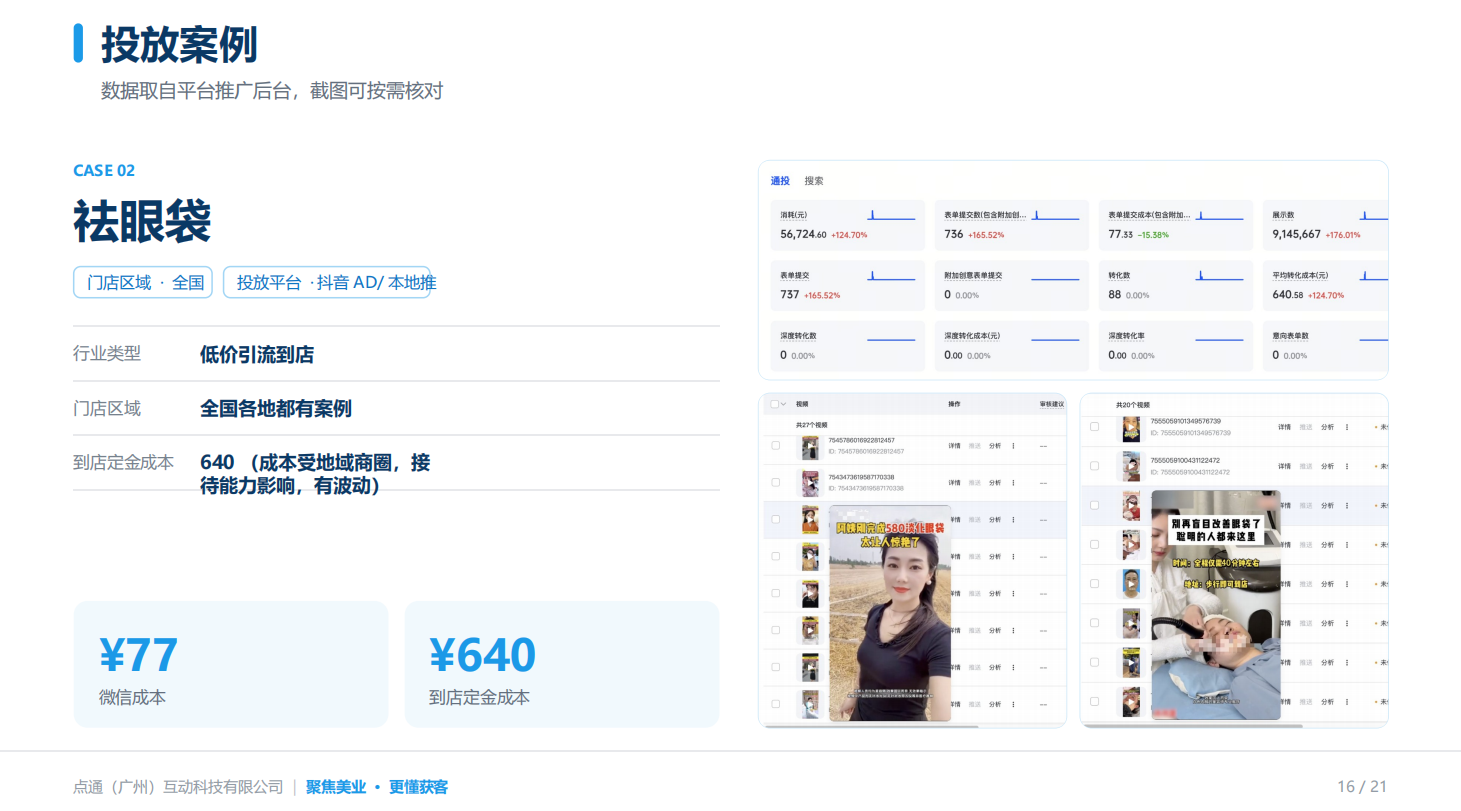Tick select-all checkbox in 视频 table header
The image size is (1461, 811).
click(x=774, y=404)
